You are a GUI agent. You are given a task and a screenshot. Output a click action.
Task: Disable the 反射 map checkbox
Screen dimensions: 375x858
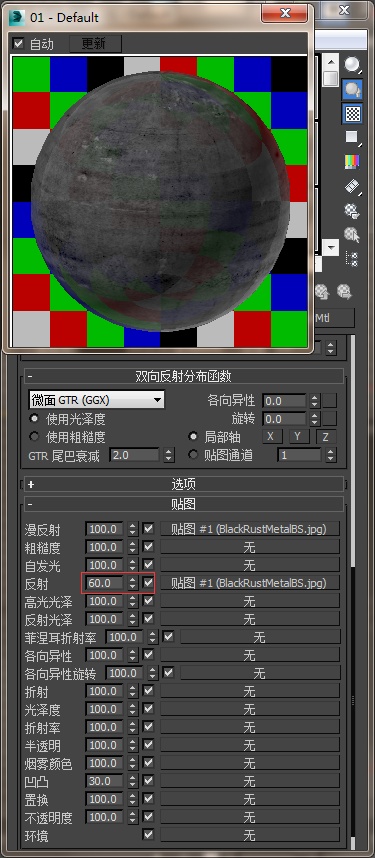coord(148,583)
